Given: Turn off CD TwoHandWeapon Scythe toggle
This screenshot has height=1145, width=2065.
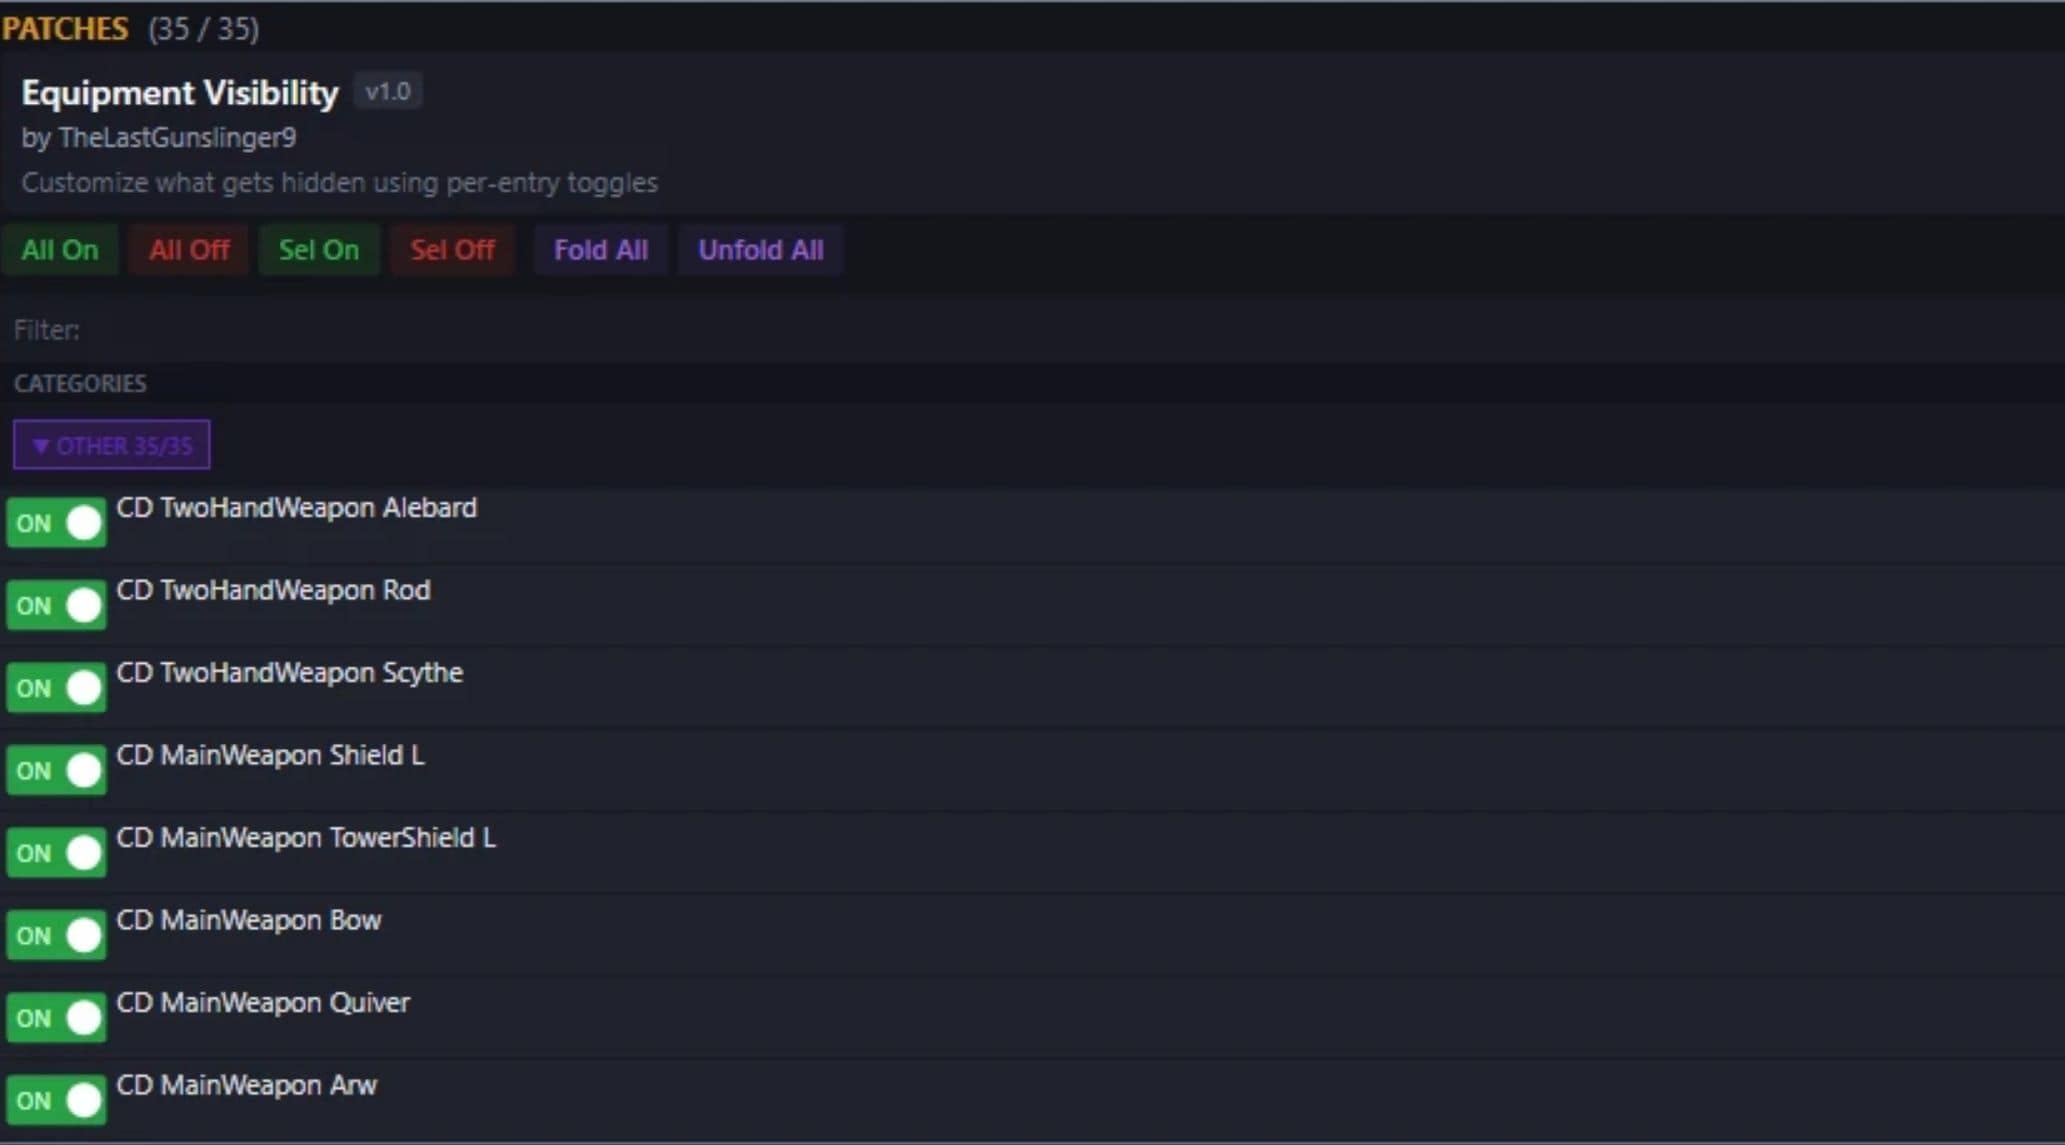Looking at the screenshot, I should [x=56, y=688].
